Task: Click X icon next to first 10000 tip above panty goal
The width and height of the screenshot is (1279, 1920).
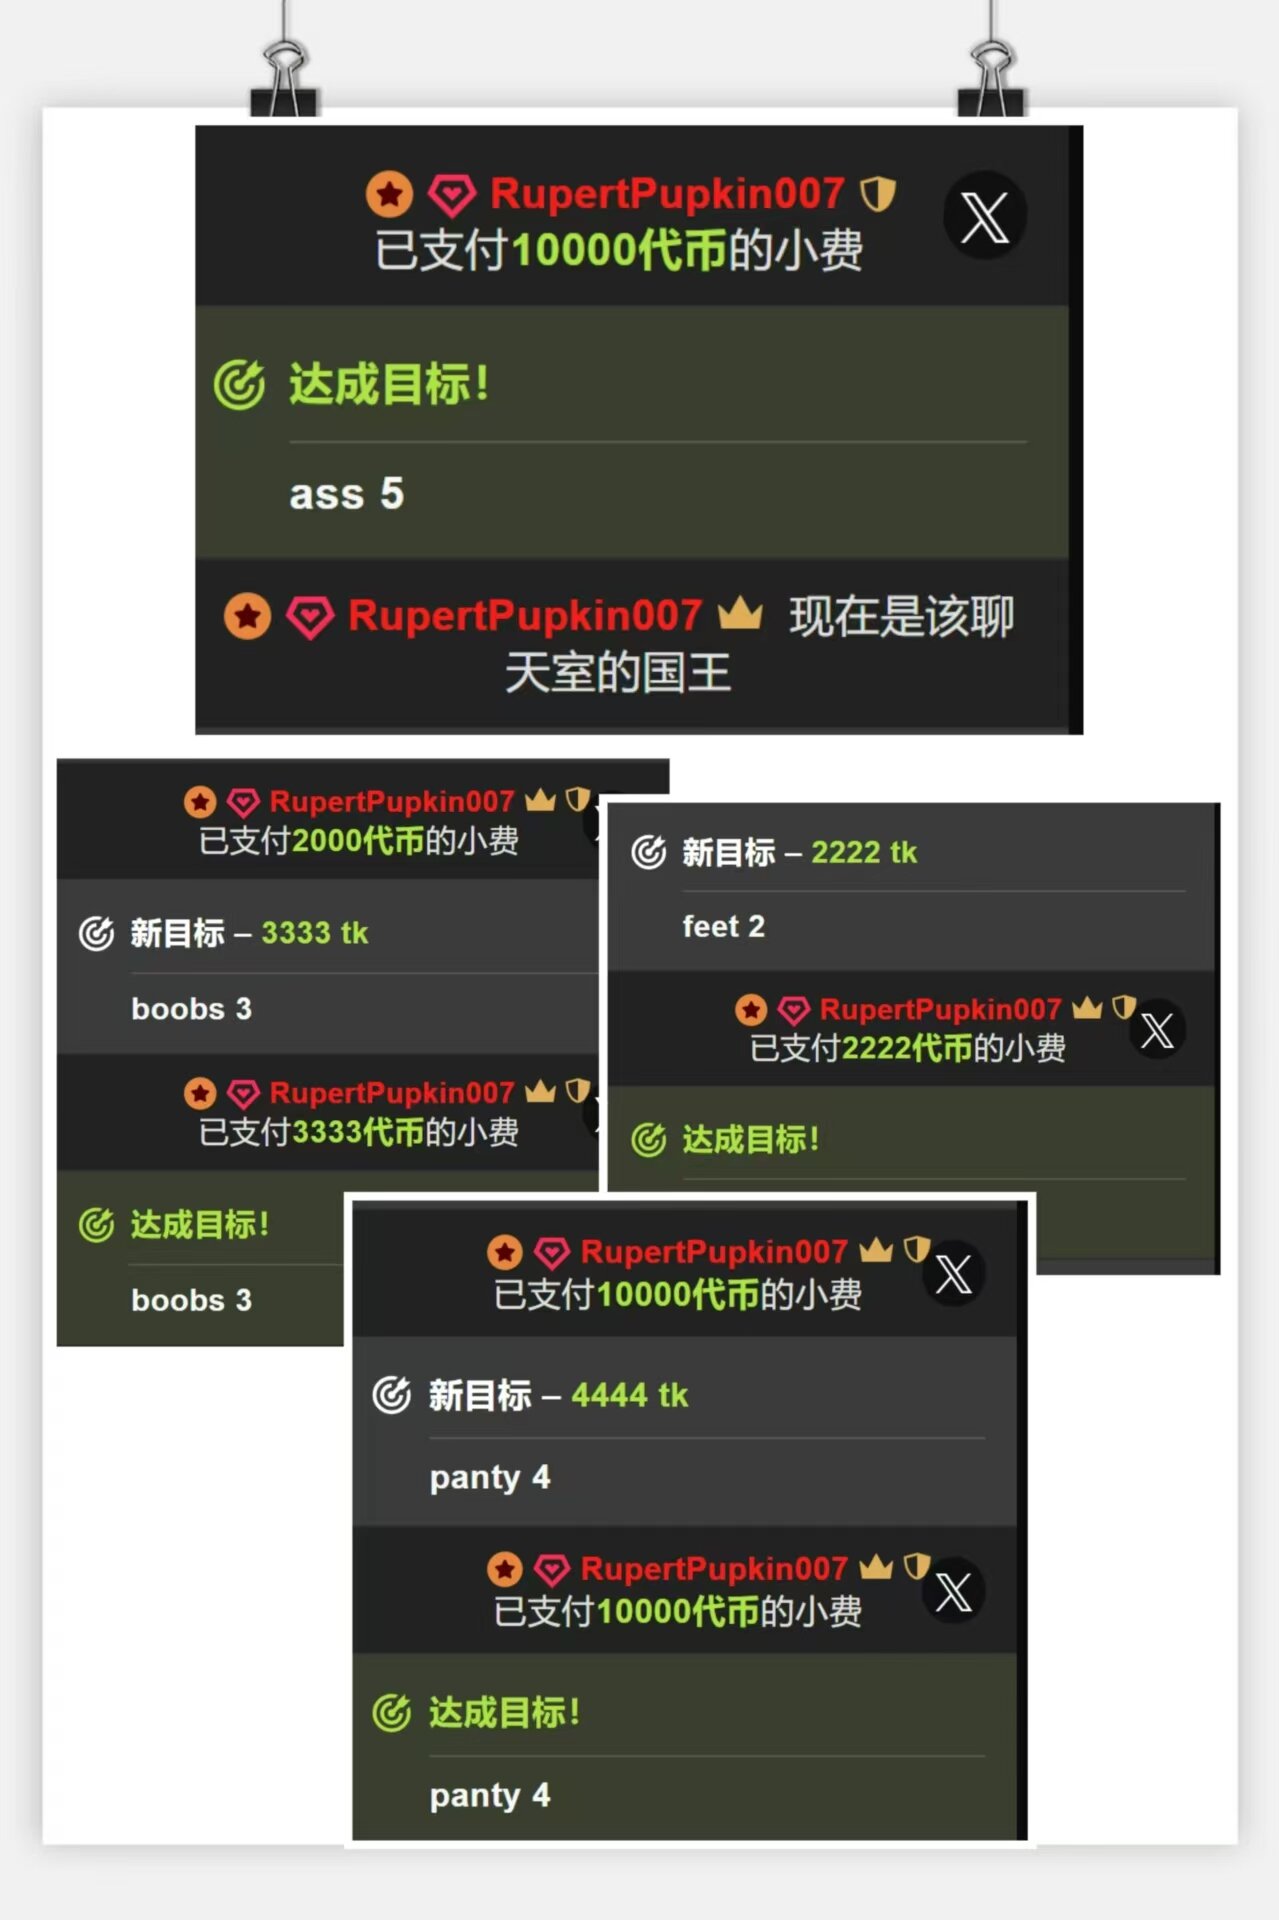Action: (953, 1275)
